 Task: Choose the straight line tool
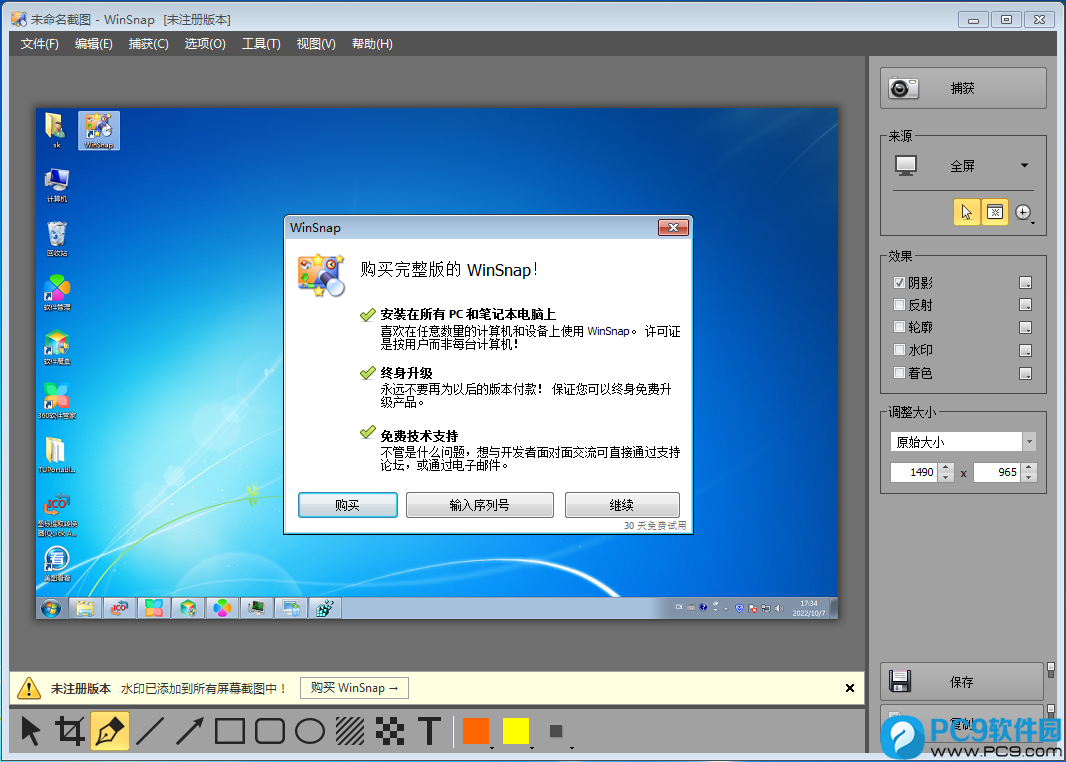[150, 731]
